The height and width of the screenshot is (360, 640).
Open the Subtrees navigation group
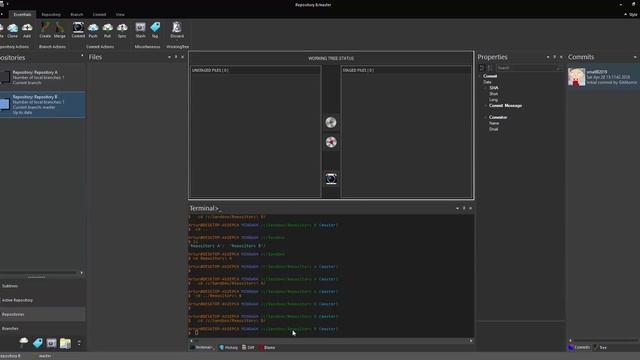coord(42,286)
